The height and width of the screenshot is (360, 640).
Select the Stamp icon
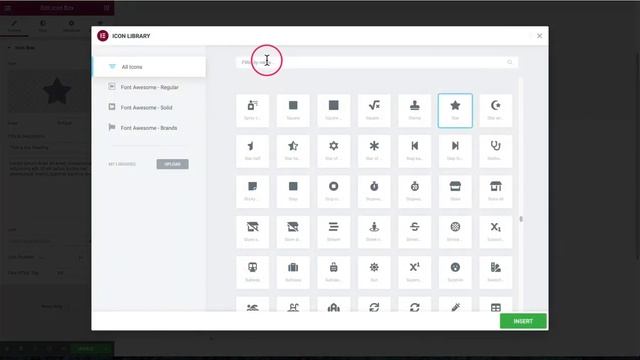[414, 110]
